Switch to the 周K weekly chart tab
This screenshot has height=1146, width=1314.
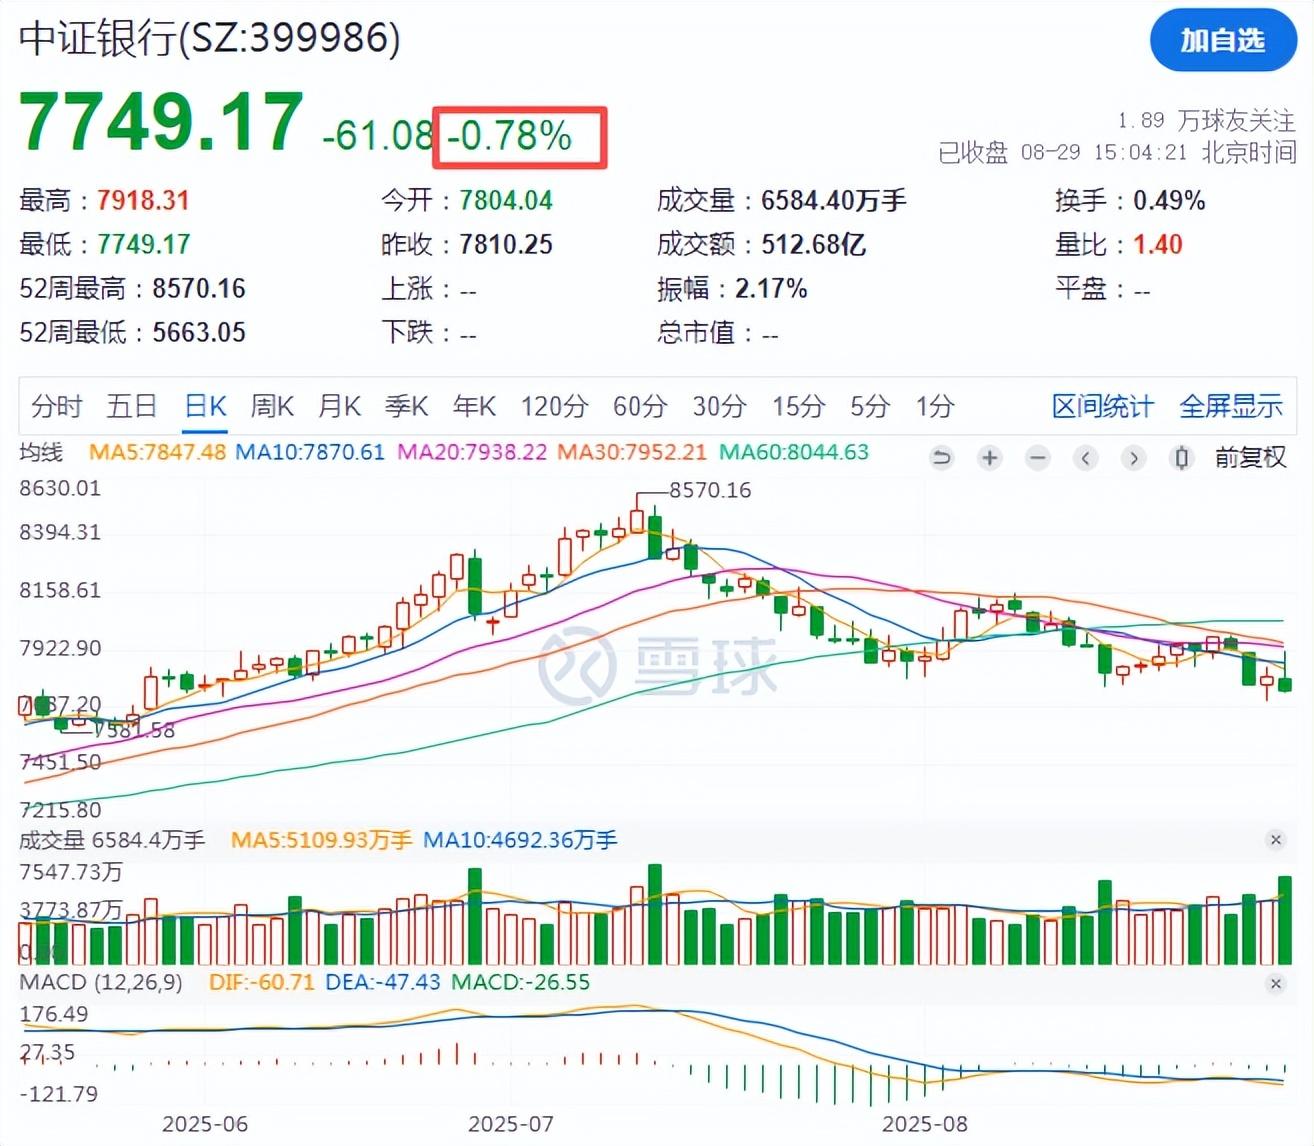pyautogui.click(x=272, y=406)
